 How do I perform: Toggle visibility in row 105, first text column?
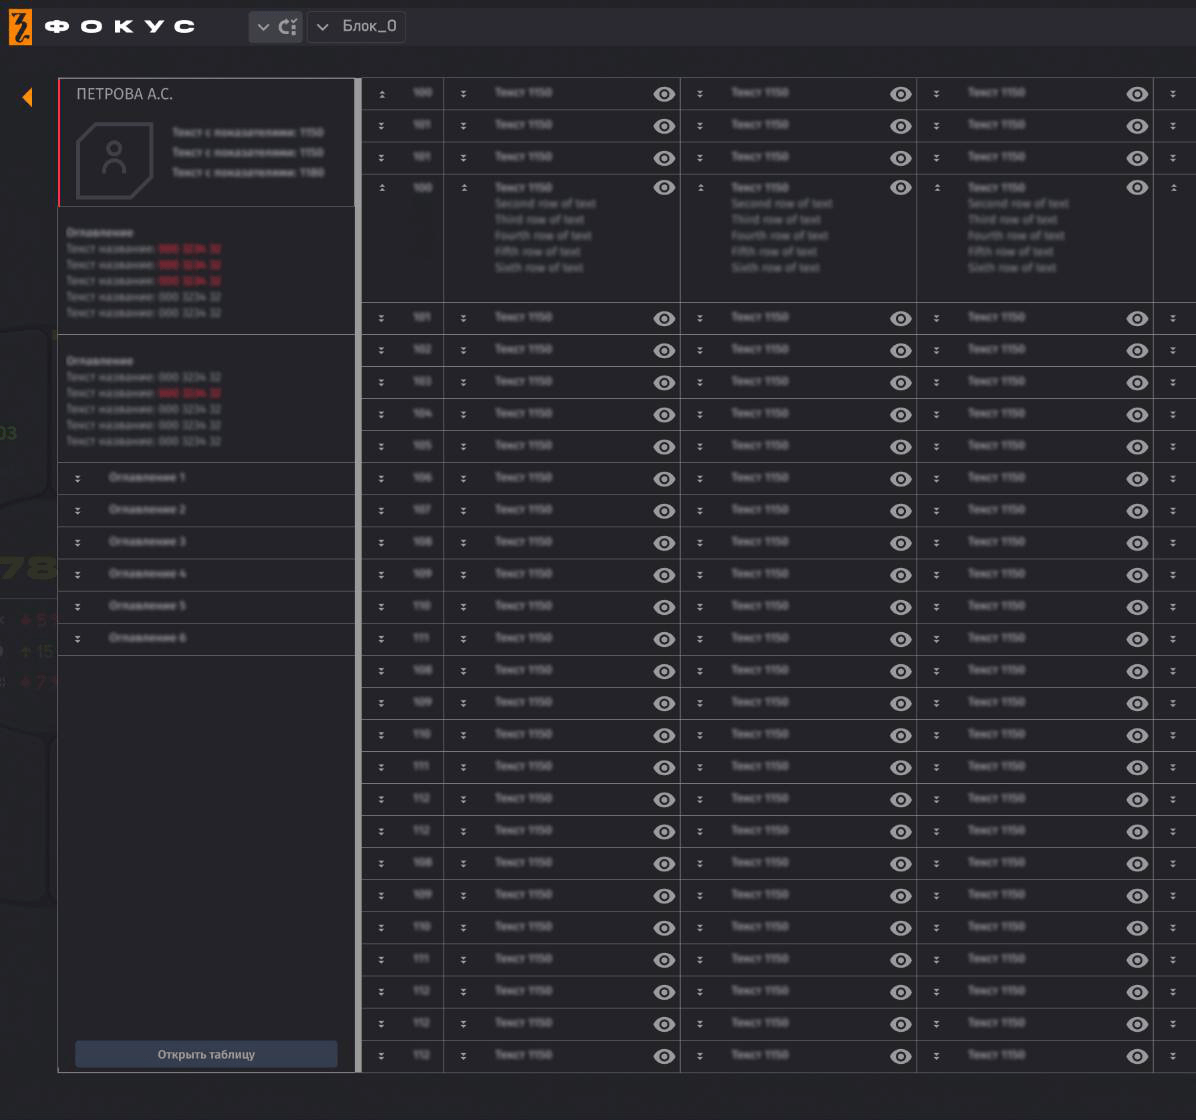664,446
